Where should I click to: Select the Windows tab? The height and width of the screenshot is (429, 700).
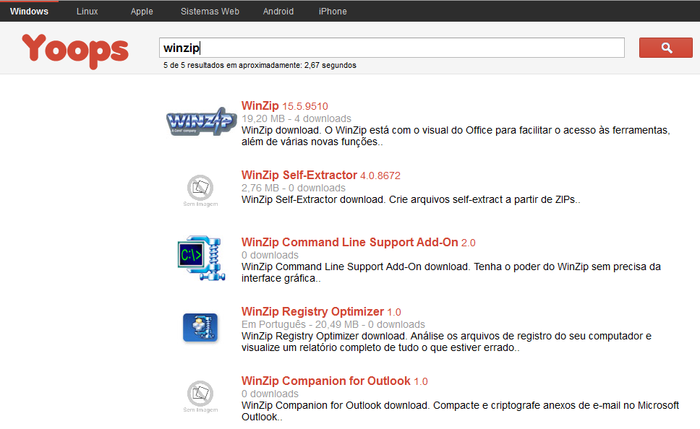coord(29,11)
